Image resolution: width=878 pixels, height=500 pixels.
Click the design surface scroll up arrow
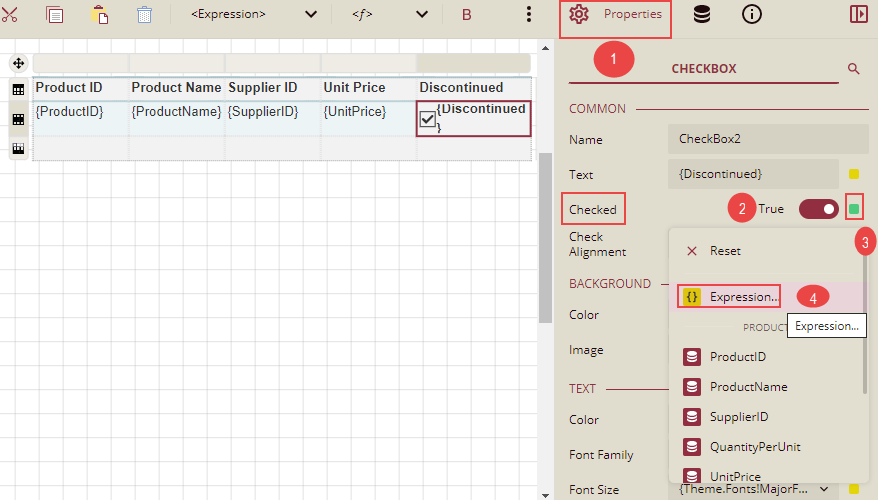[x=545, y=48]
